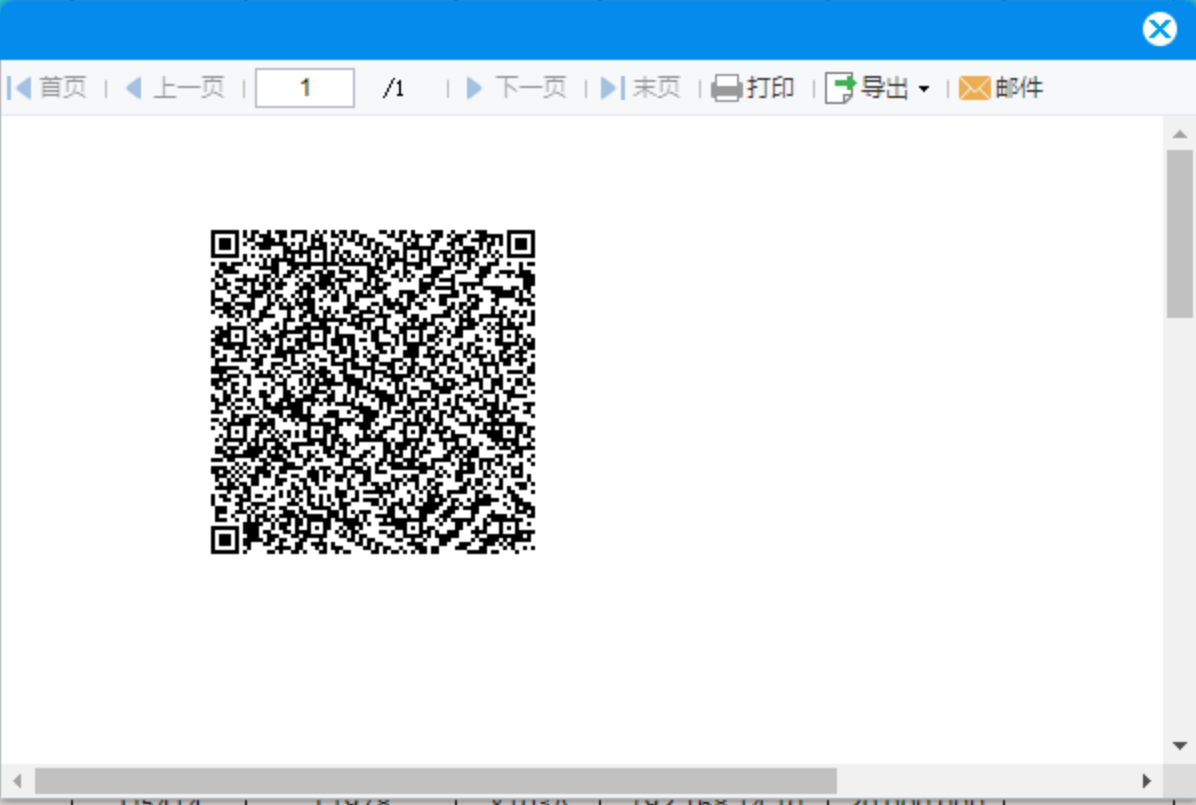
Task: Send by email with 邮件 button
Action: (x=1001, y=88)
